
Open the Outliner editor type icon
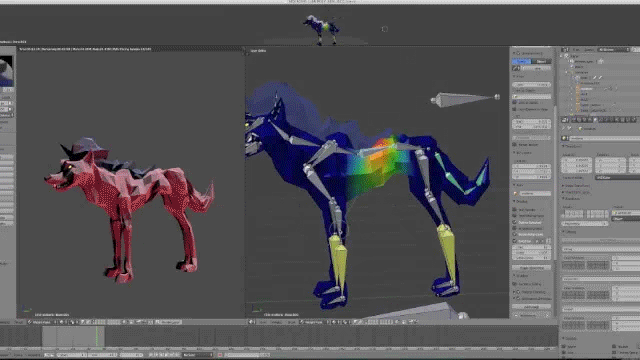tap(565, 50)
